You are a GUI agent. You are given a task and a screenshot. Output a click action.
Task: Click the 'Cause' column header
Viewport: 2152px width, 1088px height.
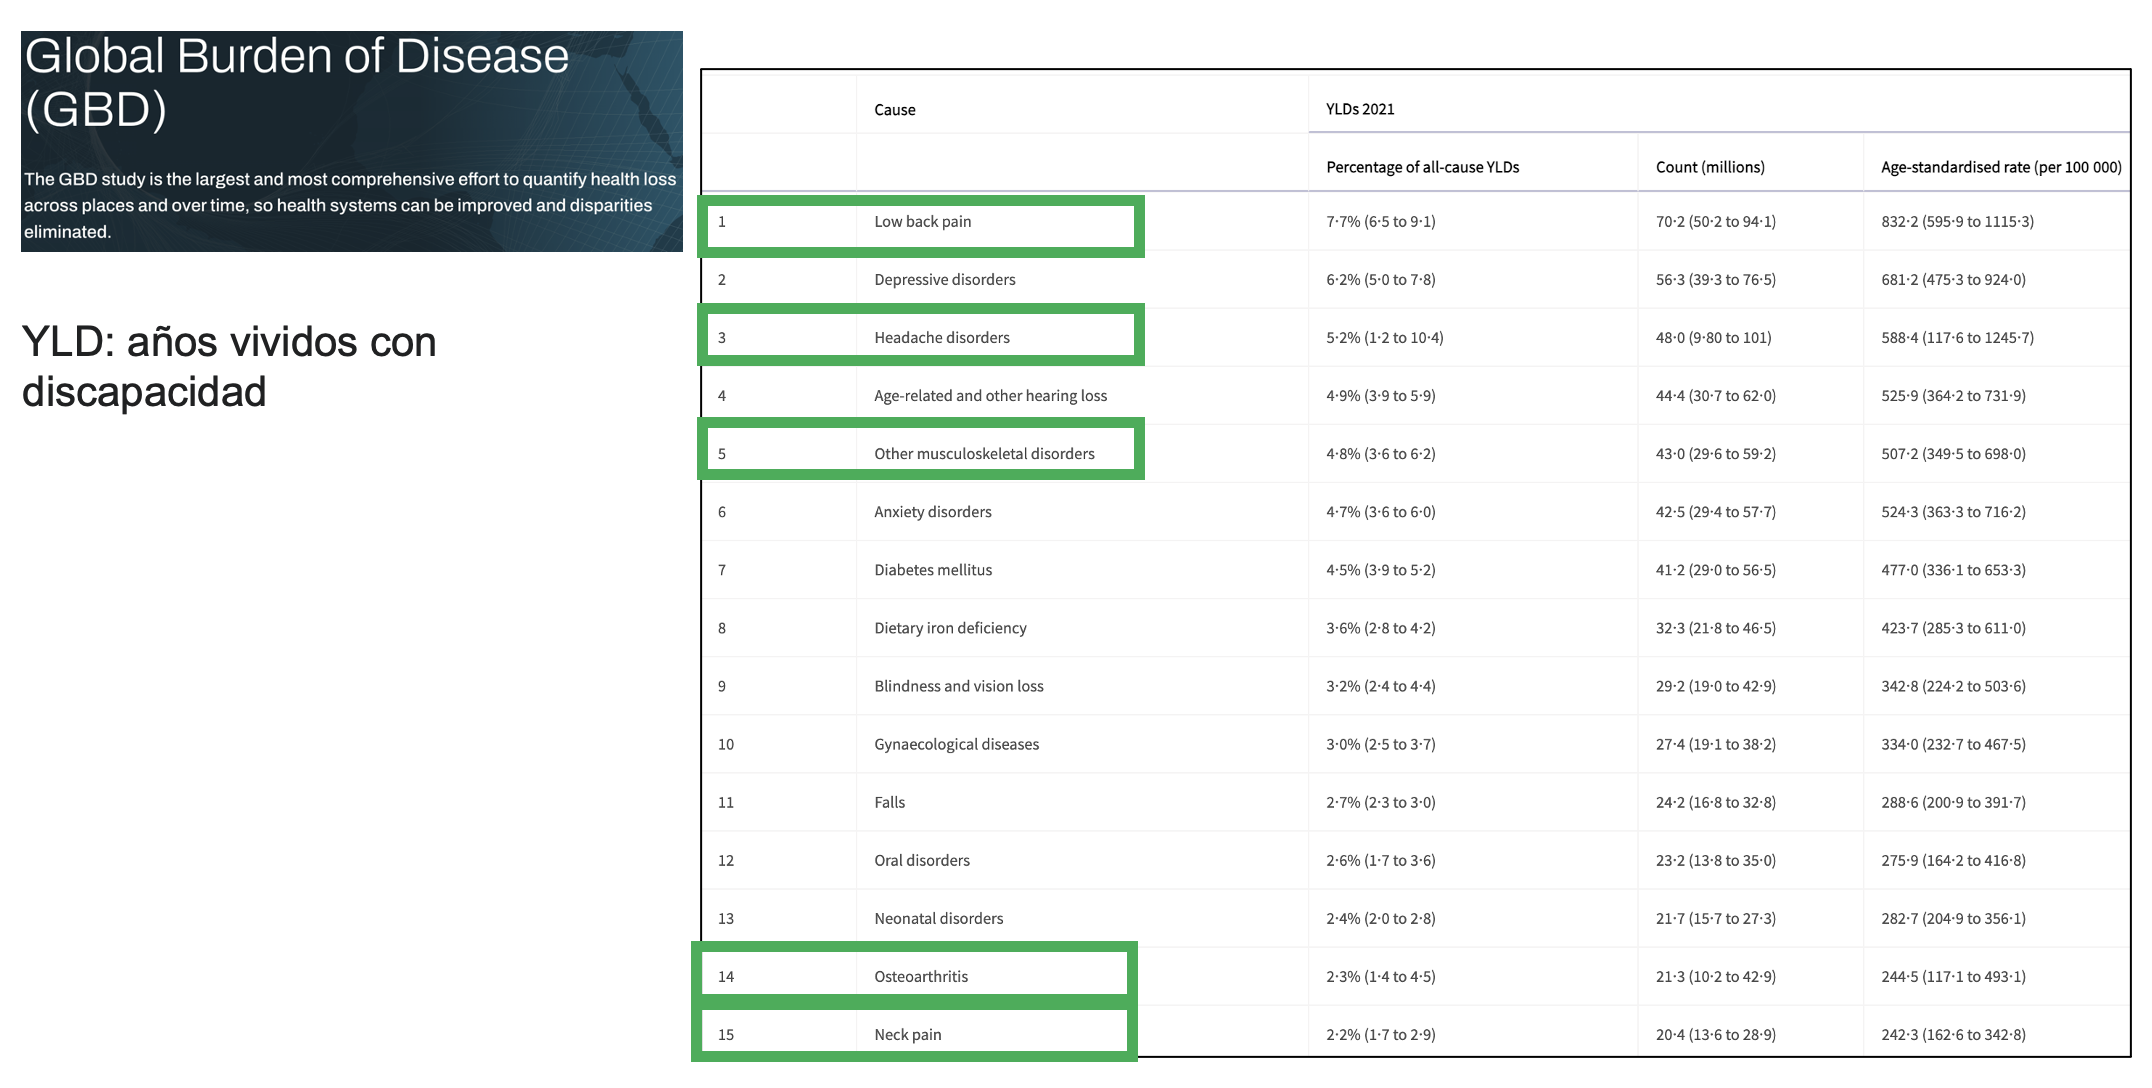coord(894,110)
